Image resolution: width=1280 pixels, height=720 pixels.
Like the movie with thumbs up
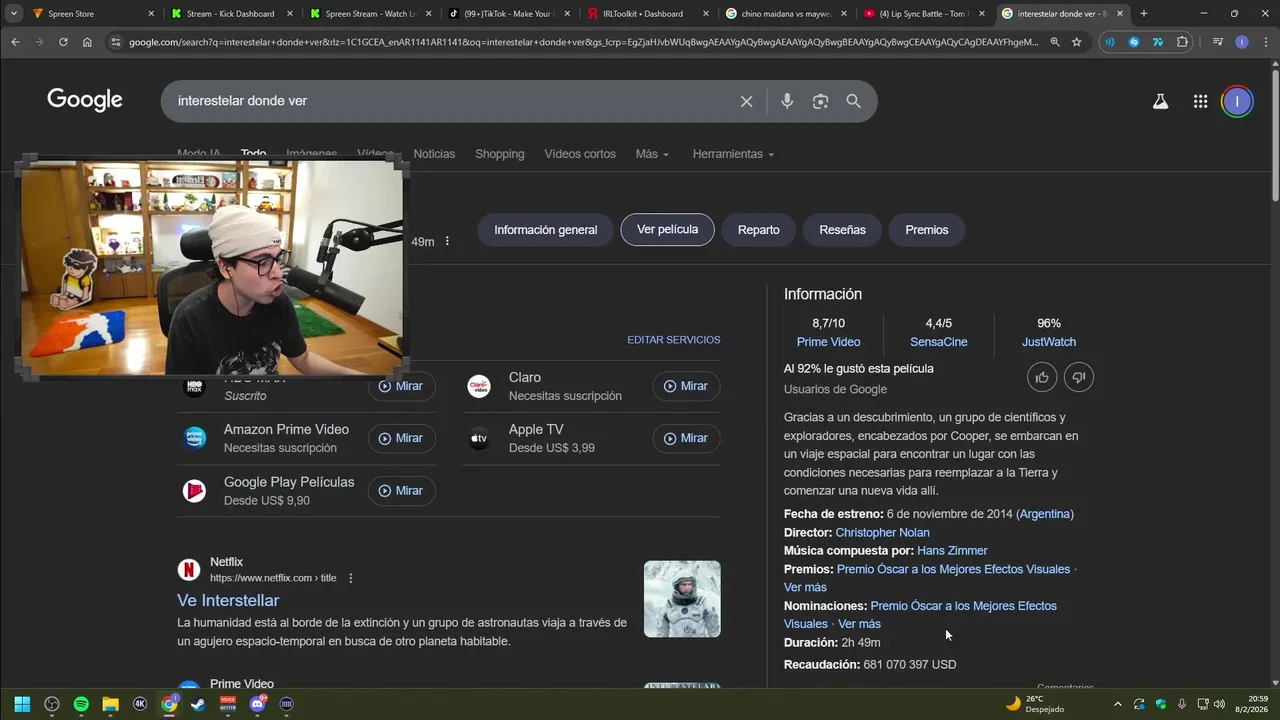(1042, 377)
